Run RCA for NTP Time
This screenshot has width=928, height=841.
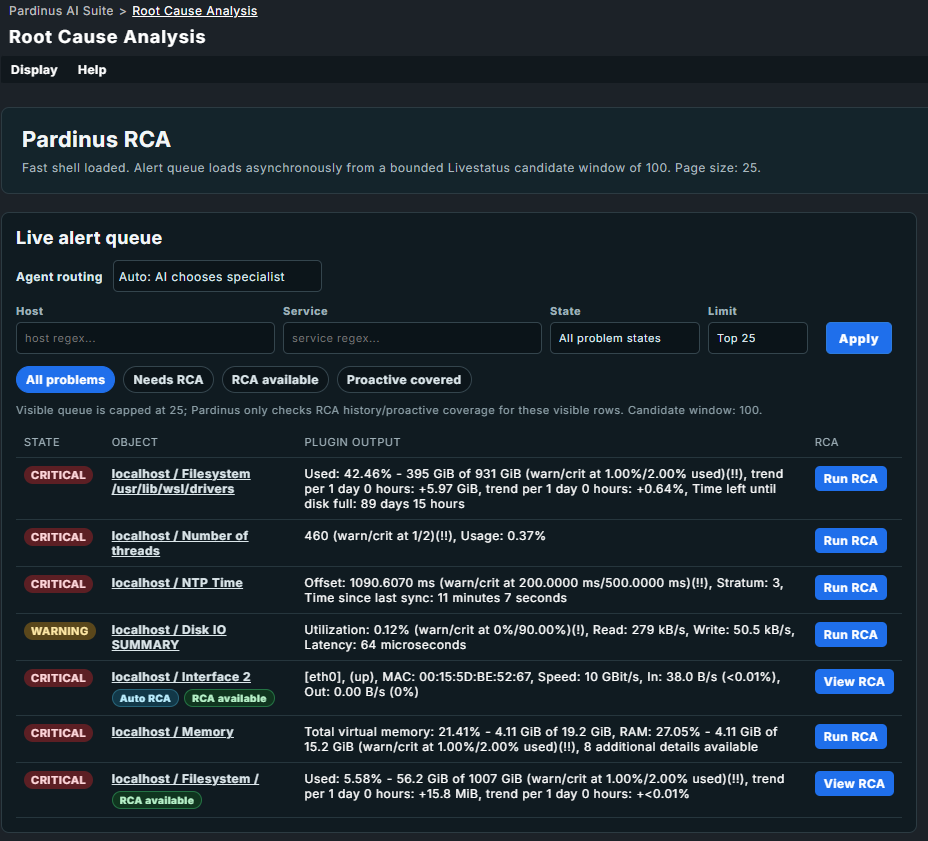[850, 587]
